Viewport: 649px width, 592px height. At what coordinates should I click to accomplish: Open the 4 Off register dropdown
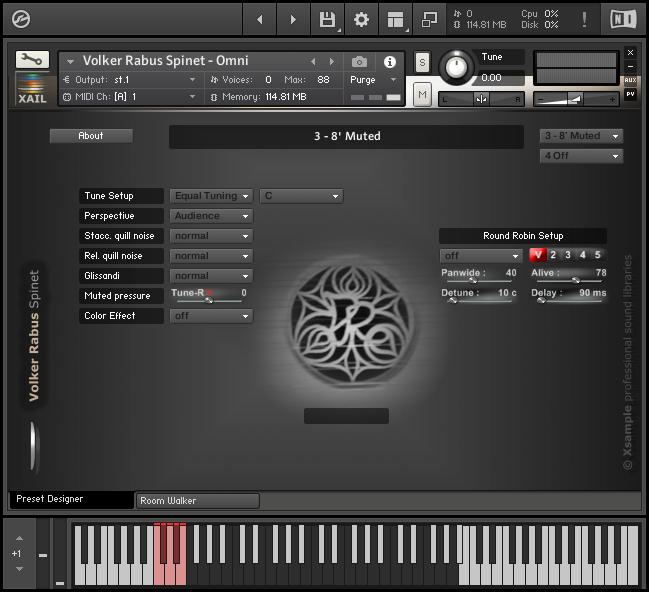tap(581, 156)
